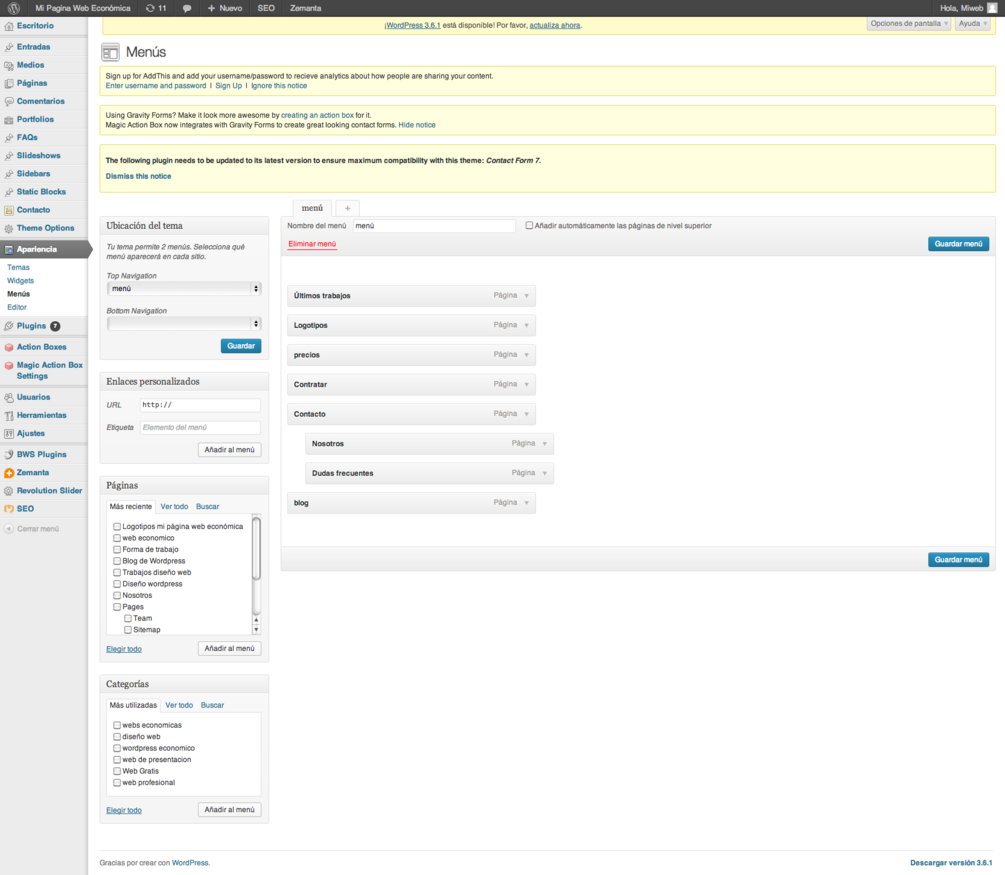Click the 'actualiza ahora' update link
This screenshot has width=1005, height=875.
(x=554, y=26)
